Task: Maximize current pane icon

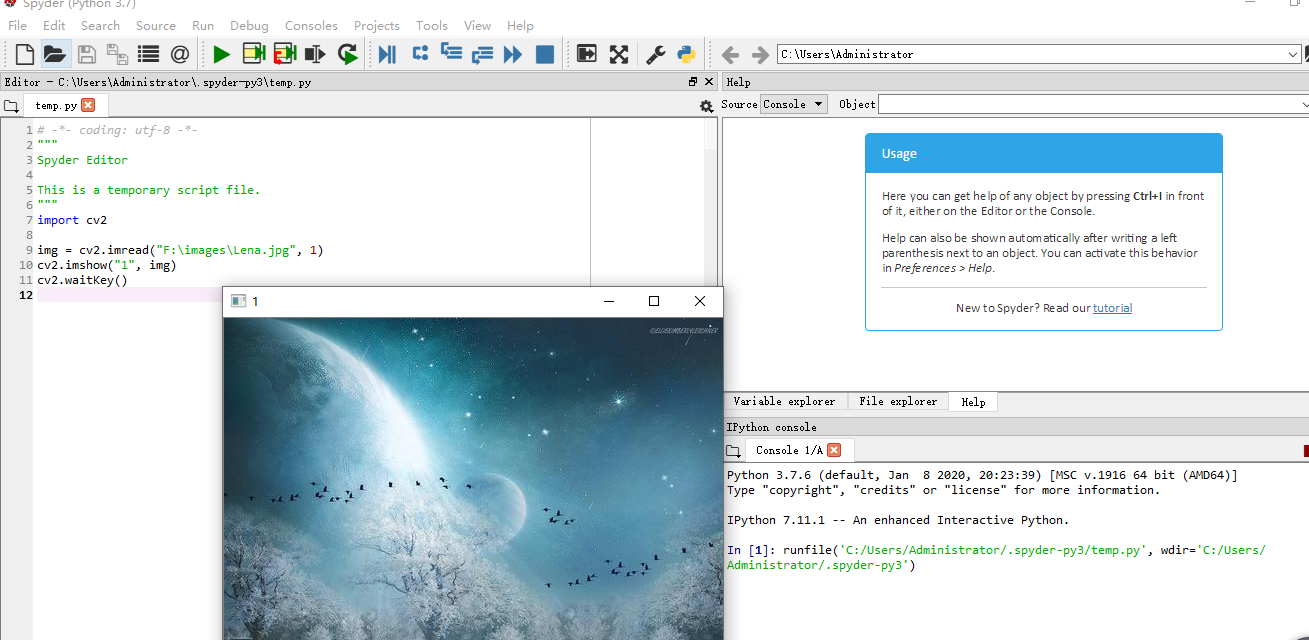Action: click(587, 54)
